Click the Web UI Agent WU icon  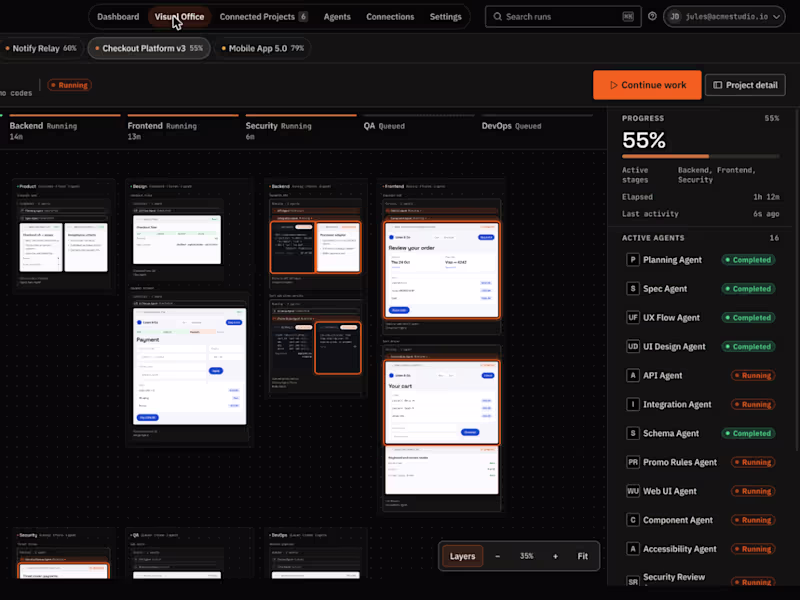(633, 491)
